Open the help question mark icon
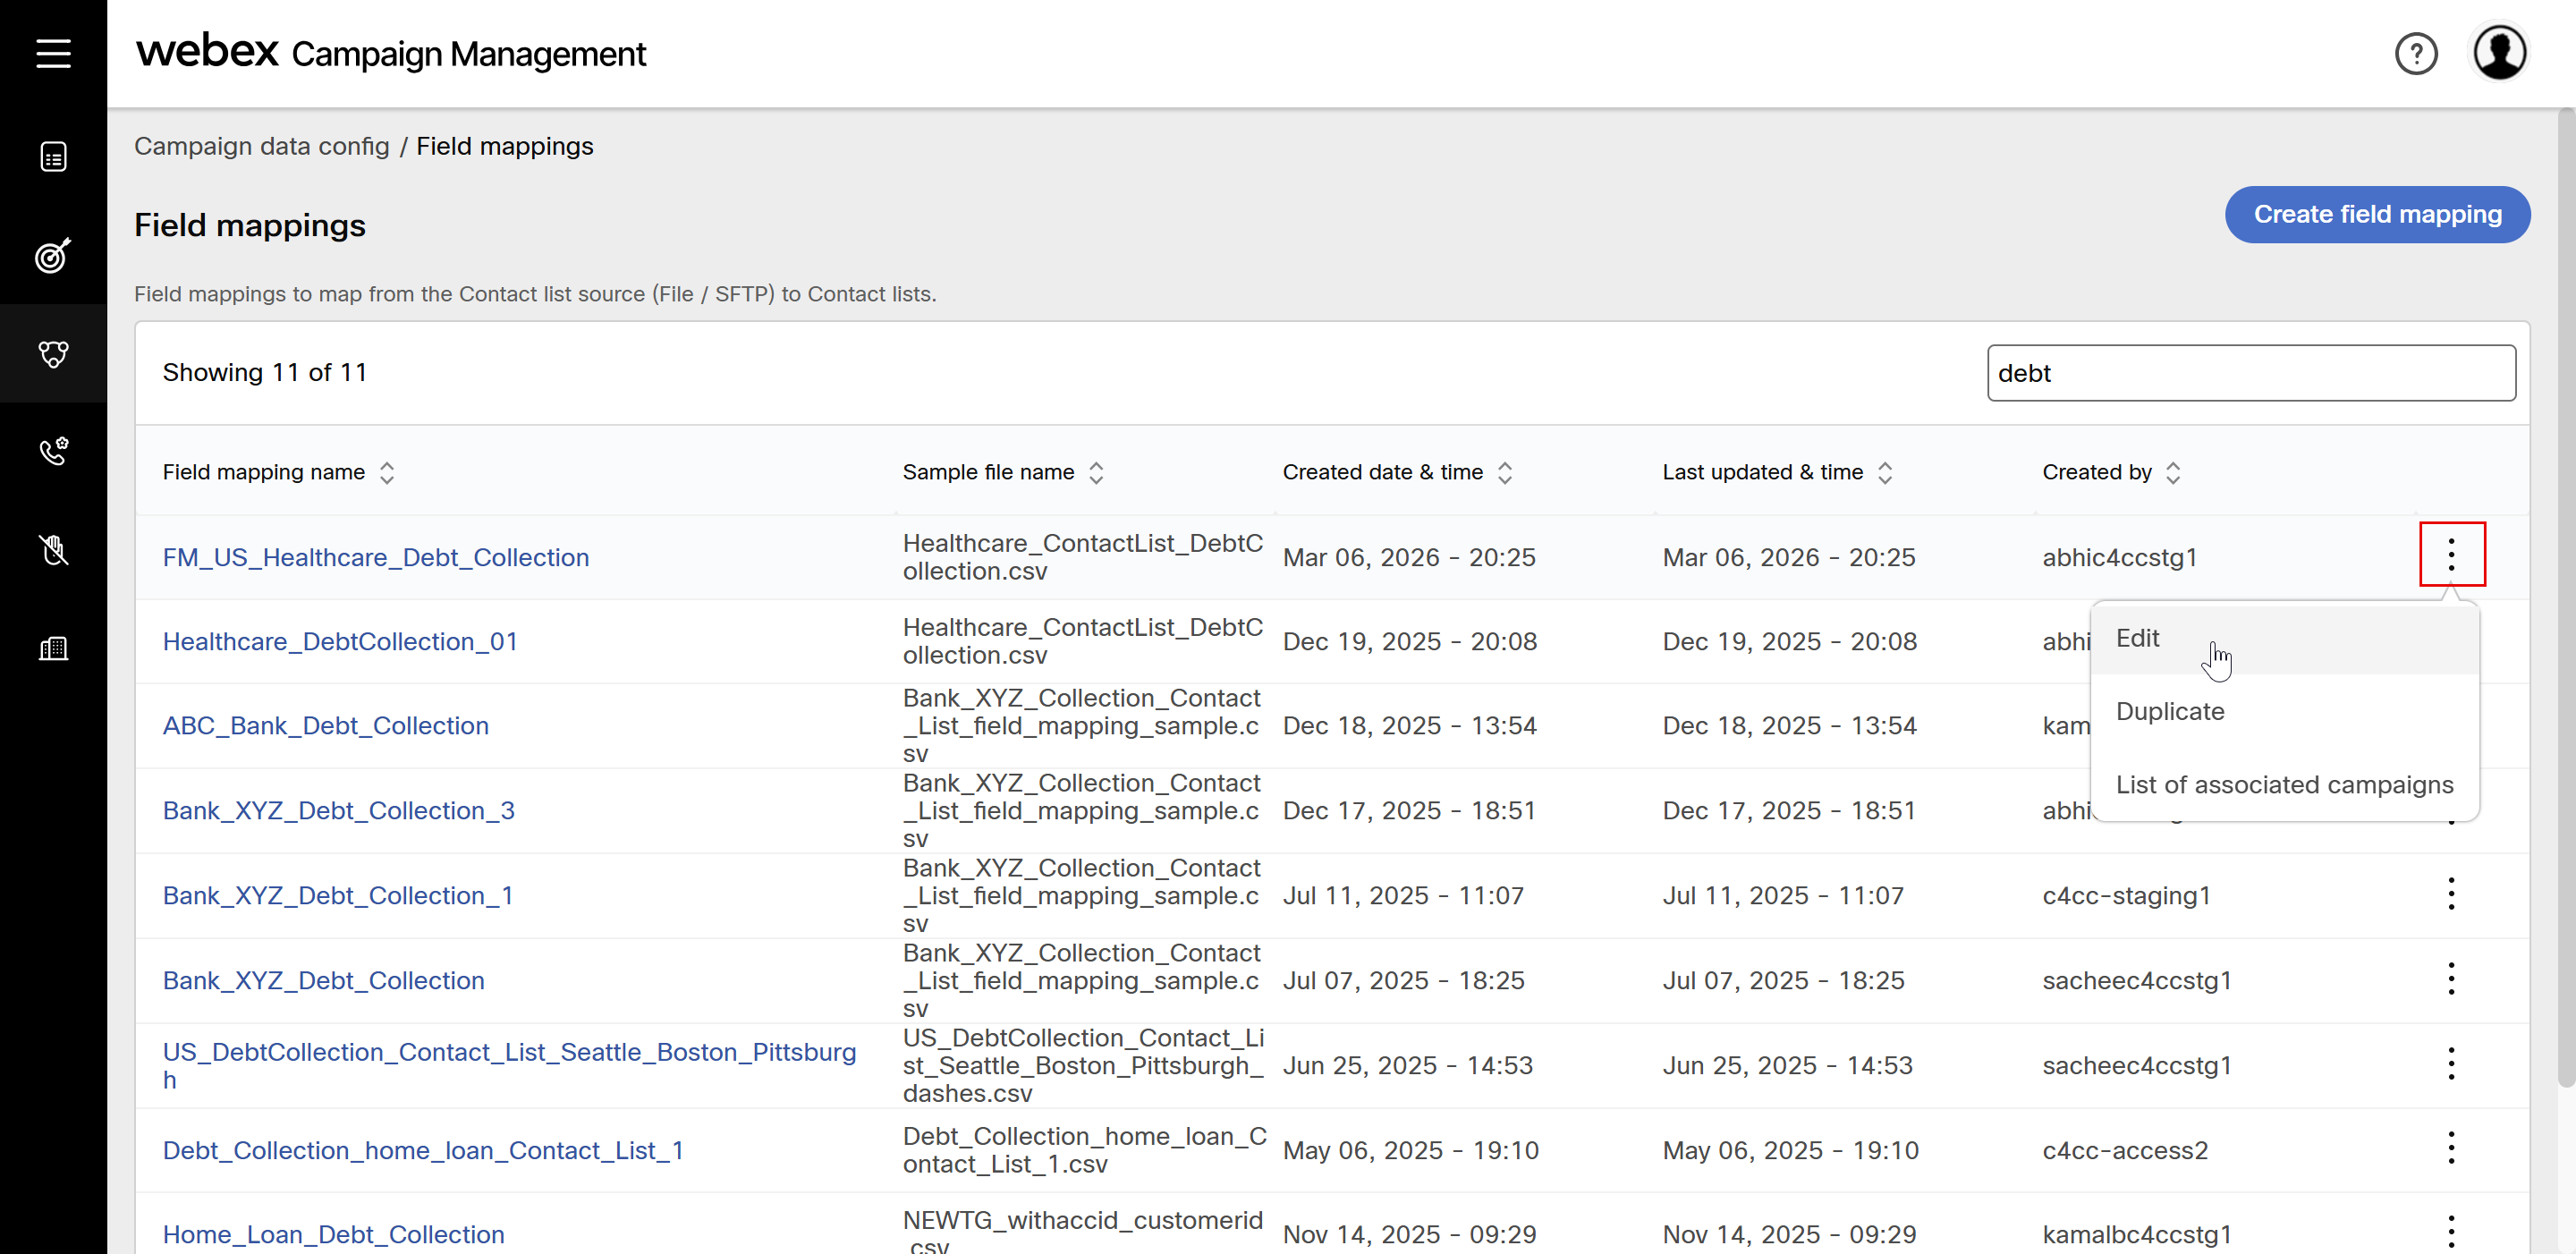 click(x=2415, y=54)
